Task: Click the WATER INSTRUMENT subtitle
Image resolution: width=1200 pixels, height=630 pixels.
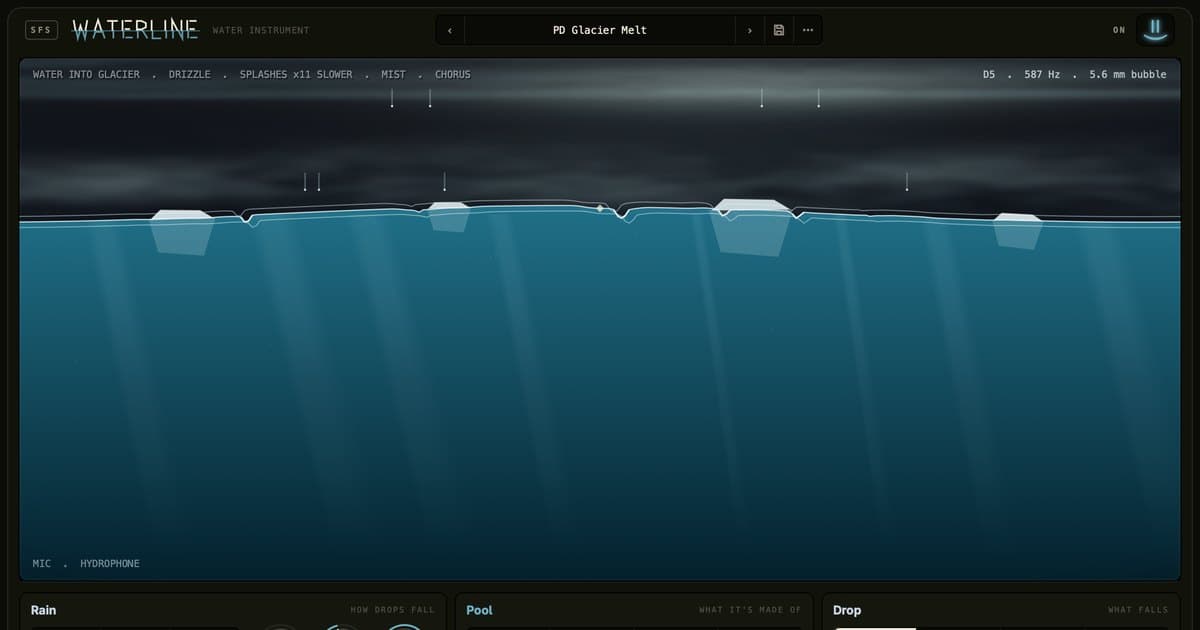Action: 261,30
